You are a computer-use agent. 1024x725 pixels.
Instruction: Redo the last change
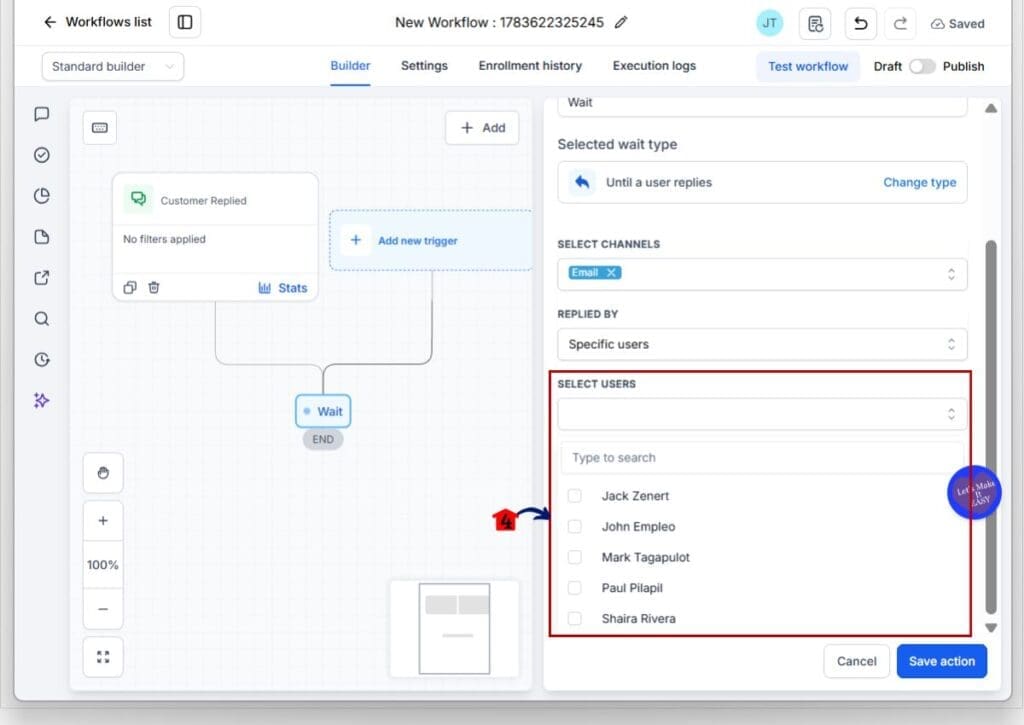tap(901, 24)
